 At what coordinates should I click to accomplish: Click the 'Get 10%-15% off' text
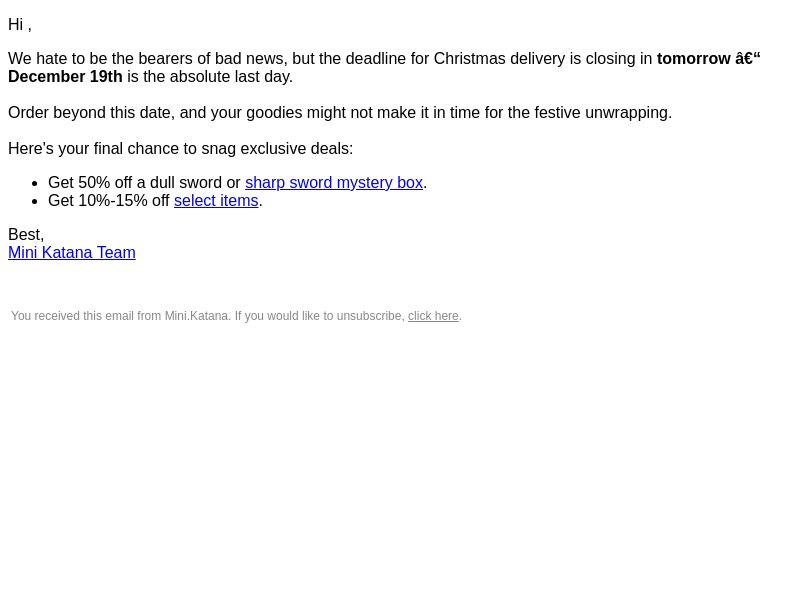coord(109,201)
